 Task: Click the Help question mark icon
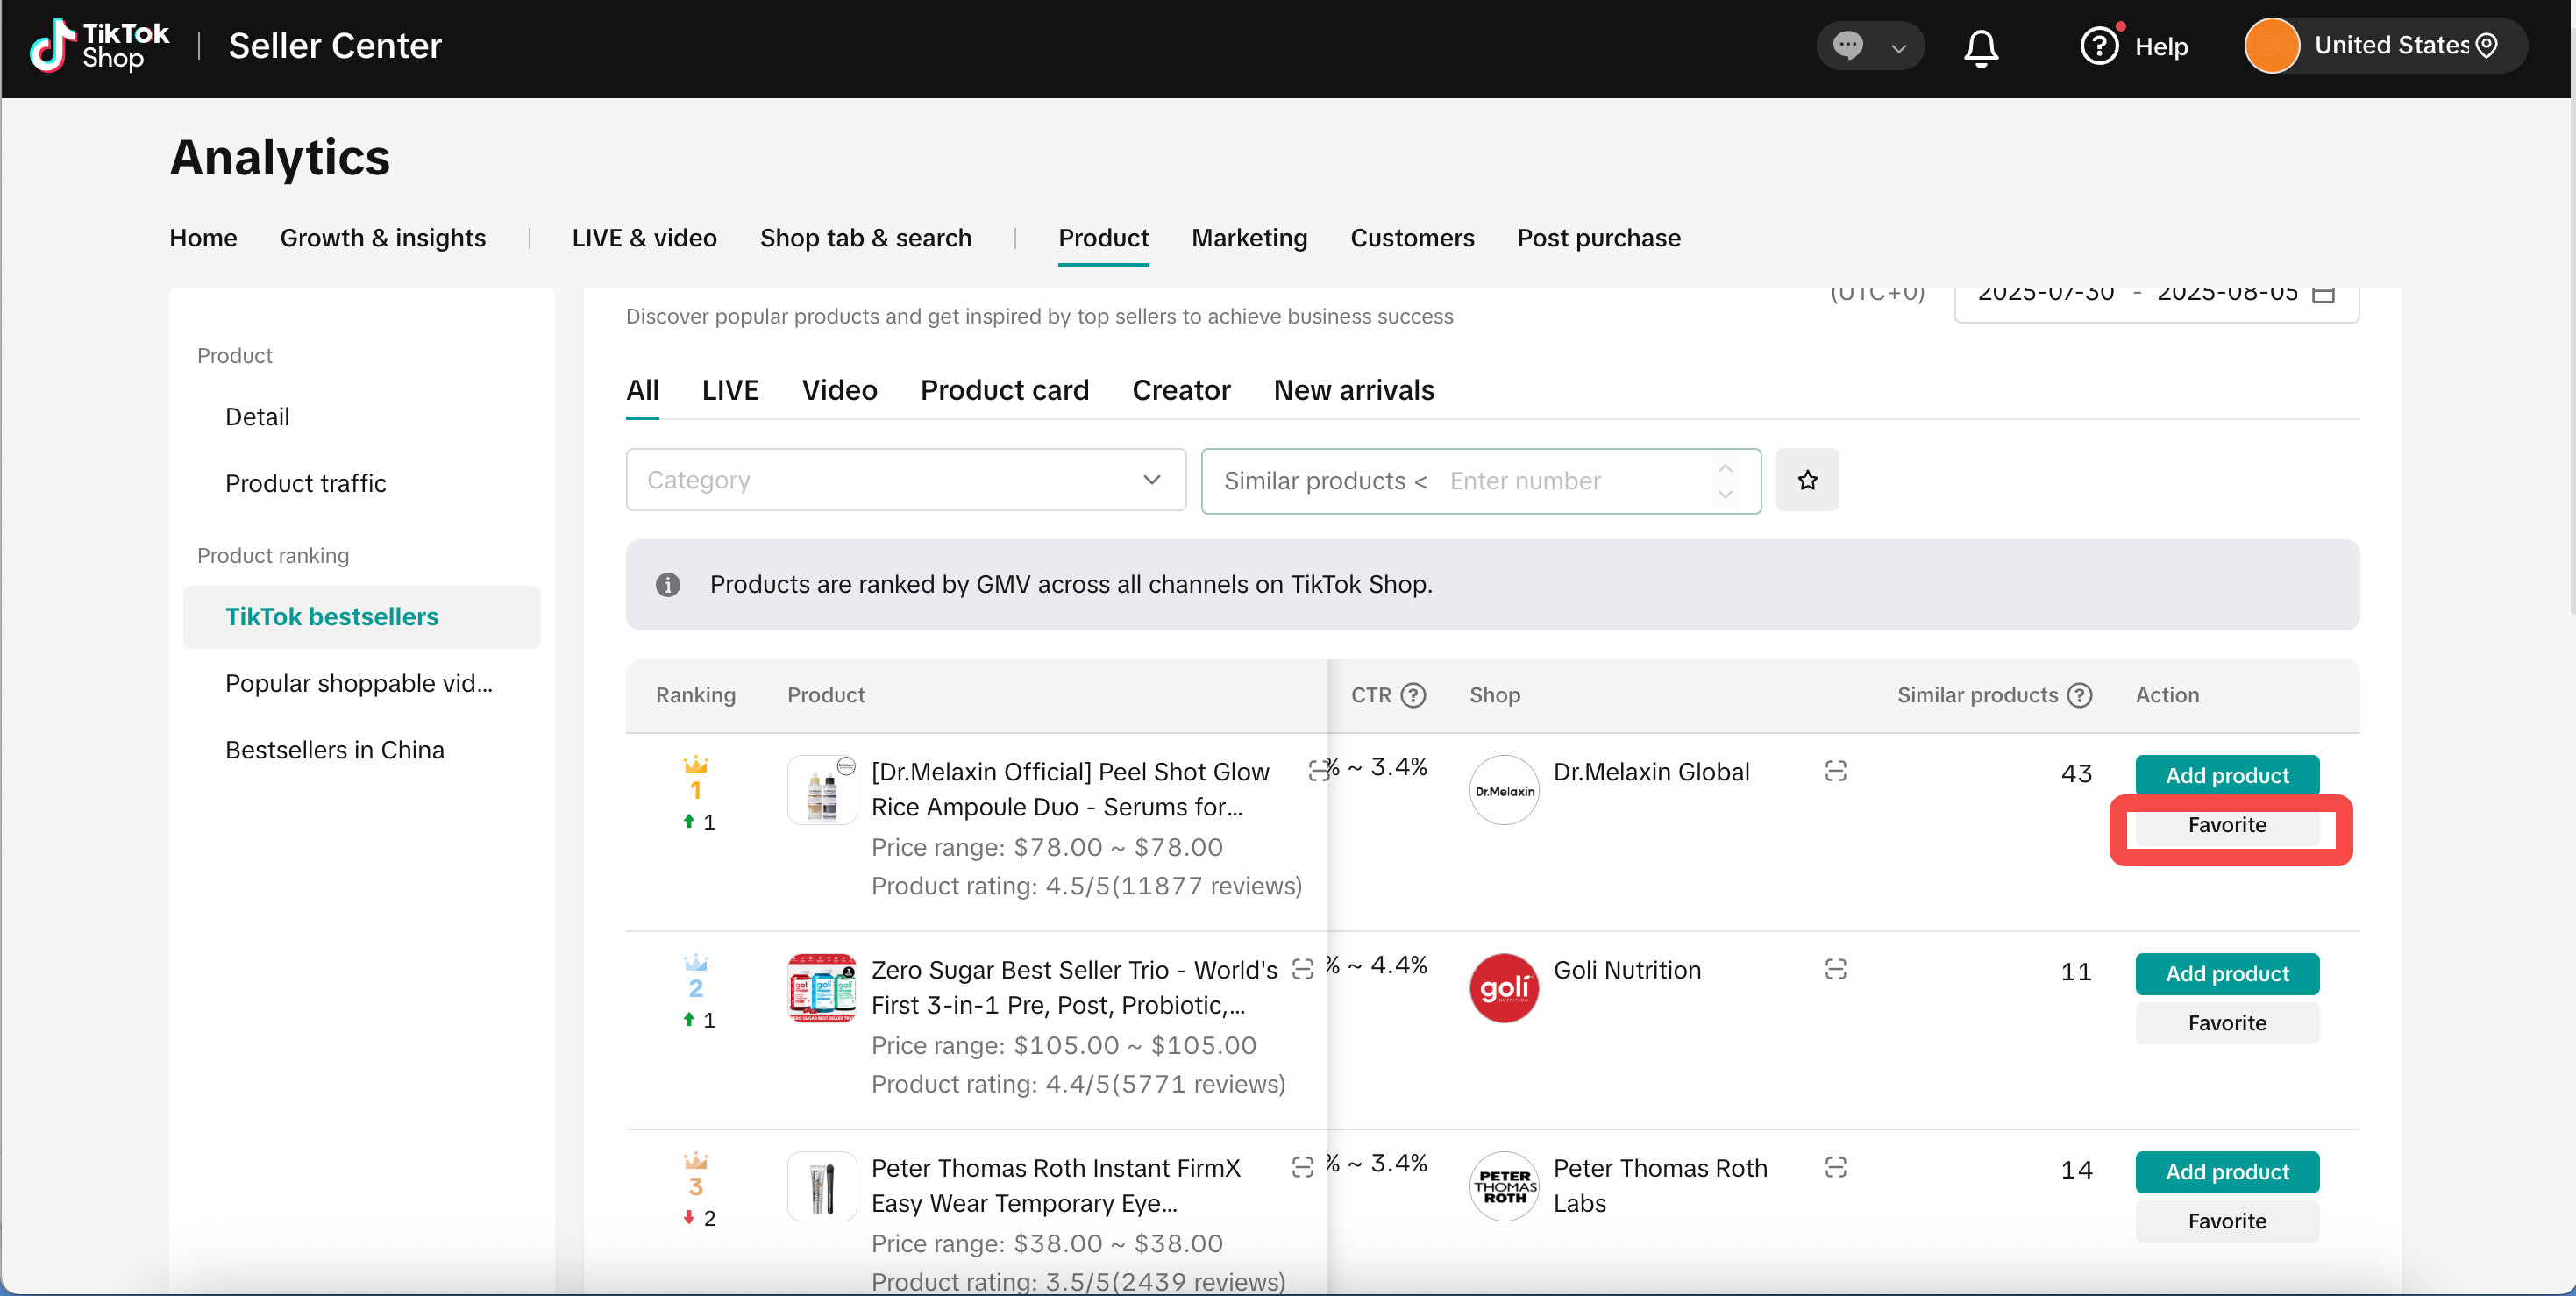pos(2099,46)
